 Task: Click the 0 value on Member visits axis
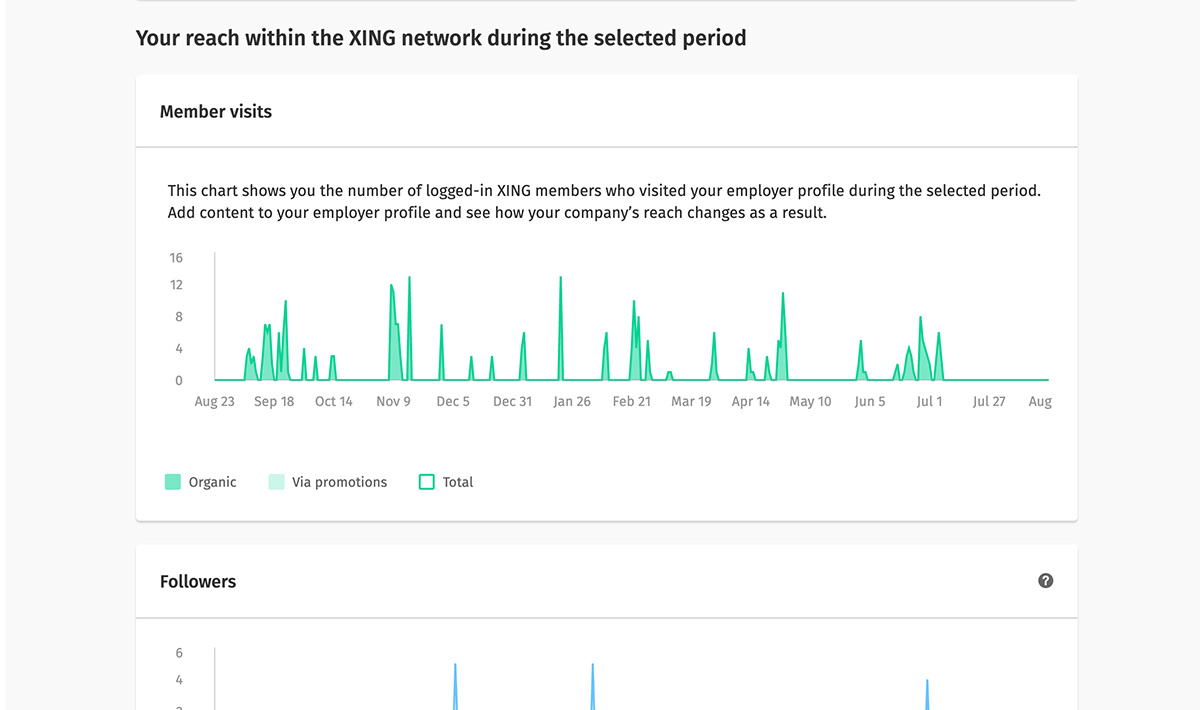(179, 381)
